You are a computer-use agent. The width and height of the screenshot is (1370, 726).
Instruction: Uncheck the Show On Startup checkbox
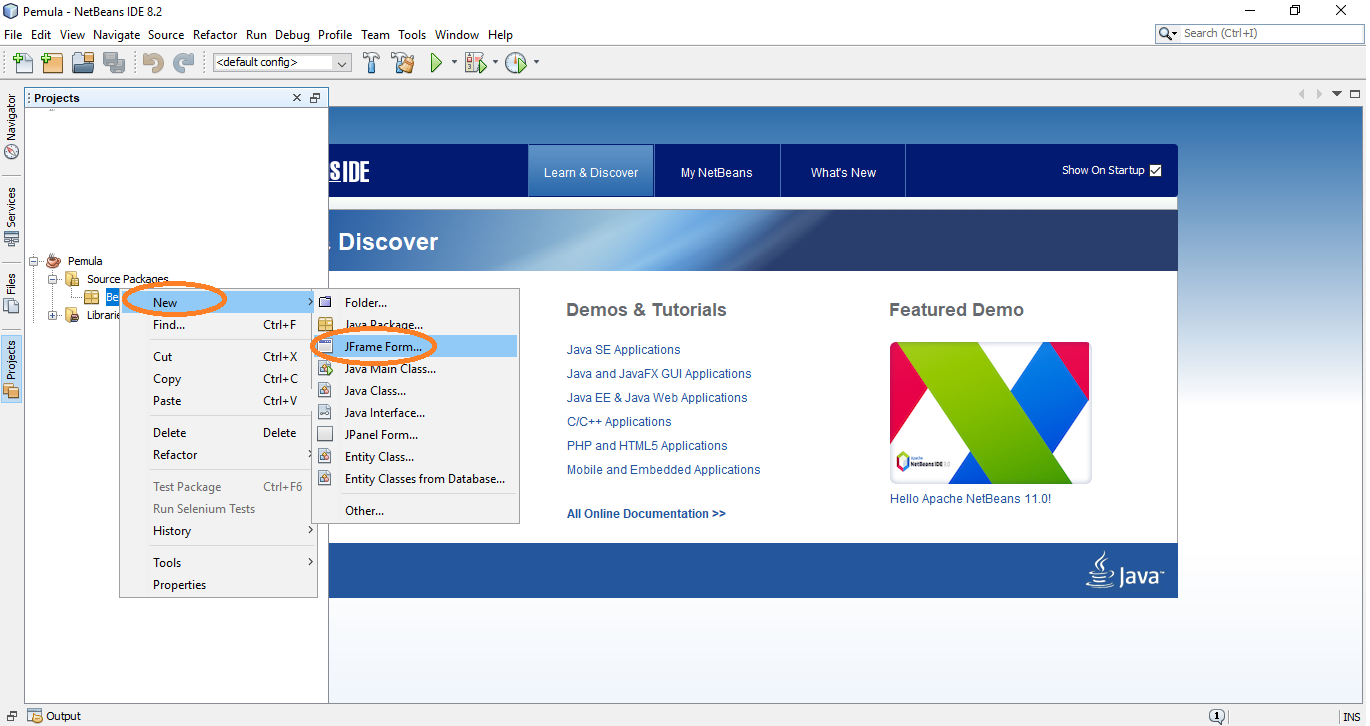click(1156, 170)
